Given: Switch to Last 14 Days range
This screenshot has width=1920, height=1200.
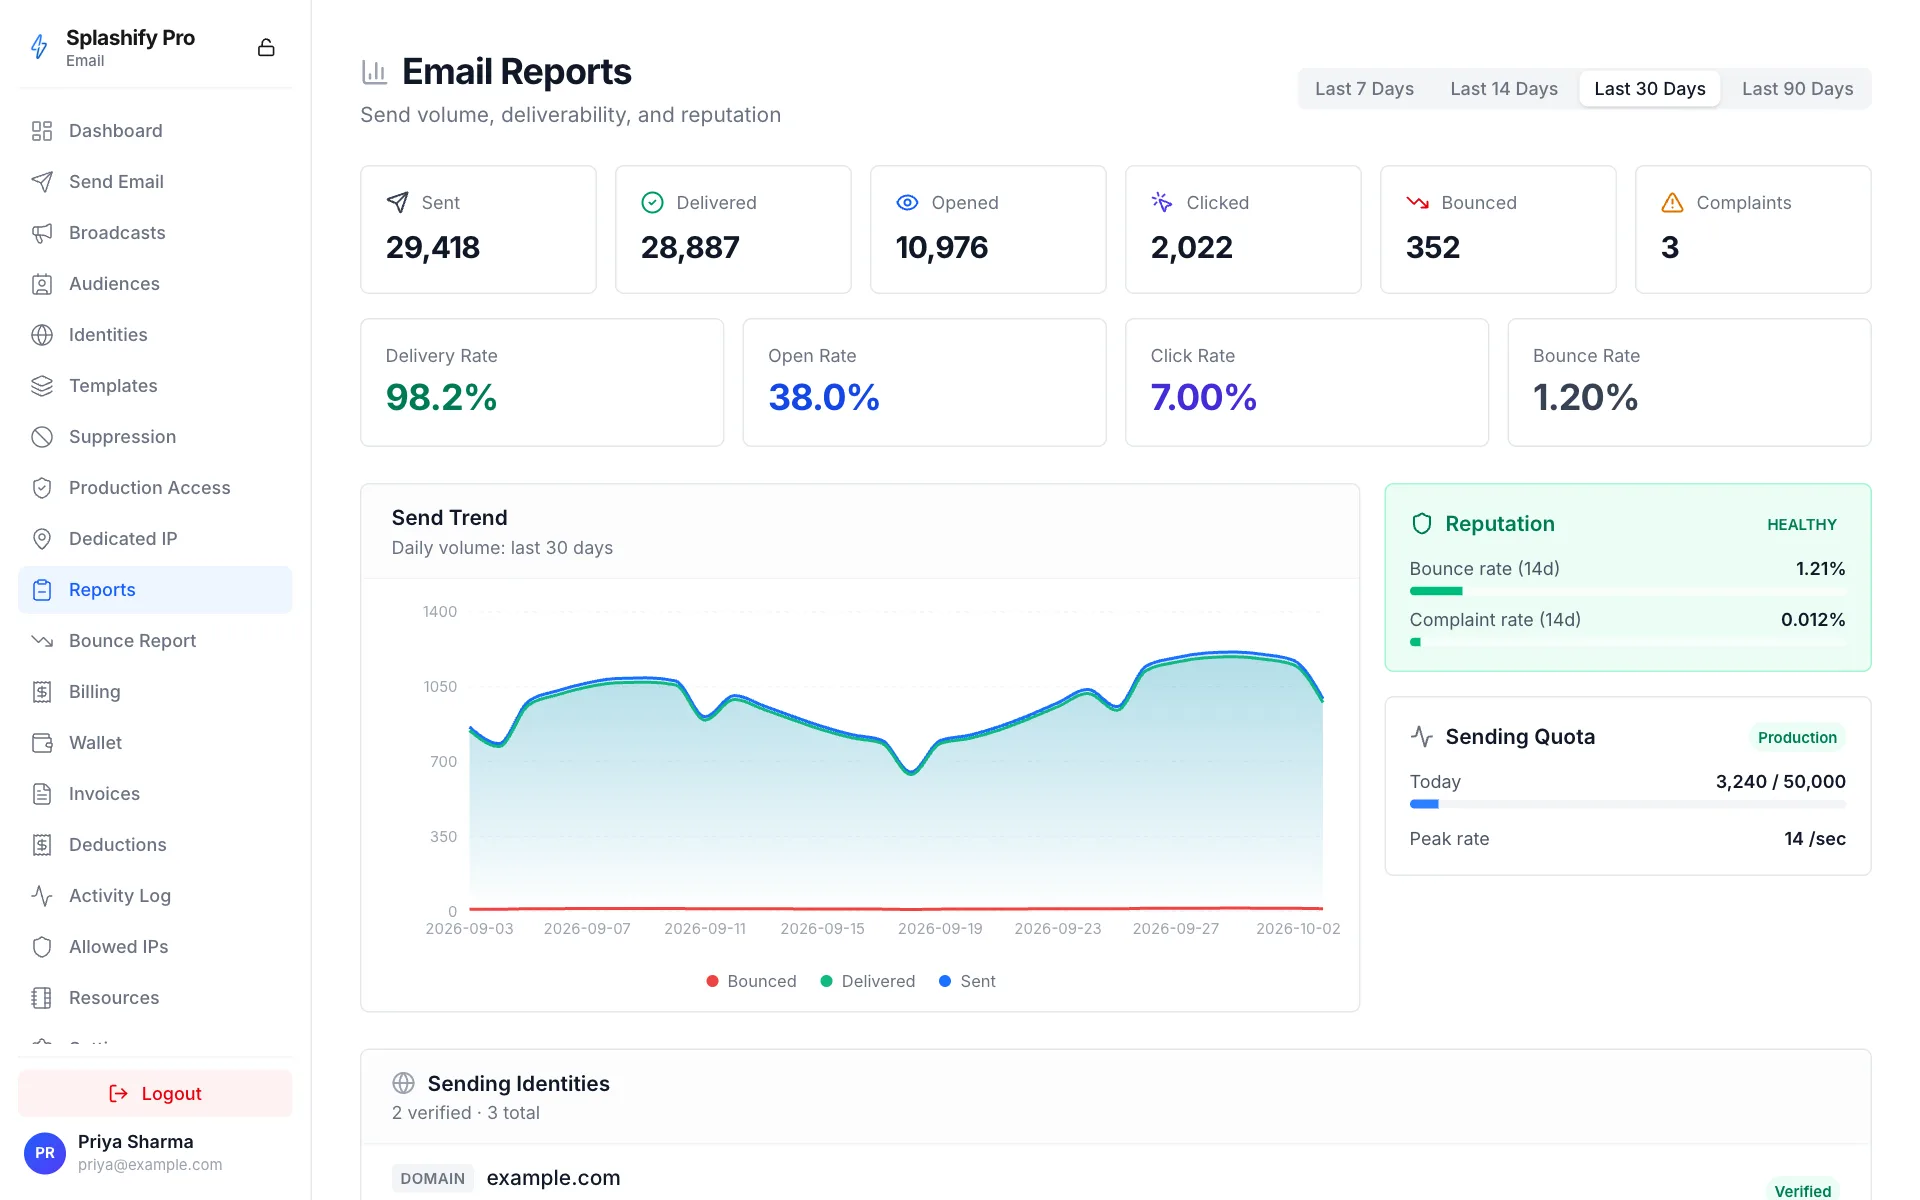Looking at the screenshot, I should coord(1504,89).
